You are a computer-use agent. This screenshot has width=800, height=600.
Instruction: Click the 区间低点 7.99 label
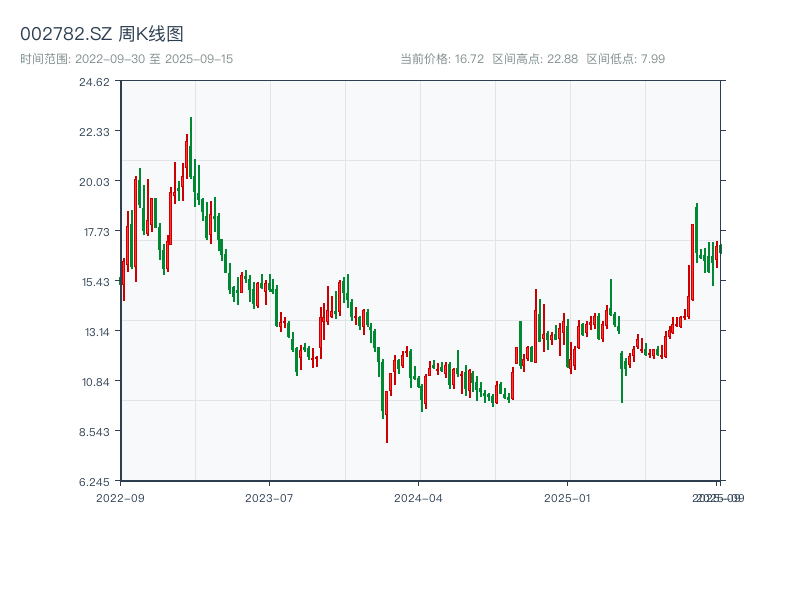625,59
